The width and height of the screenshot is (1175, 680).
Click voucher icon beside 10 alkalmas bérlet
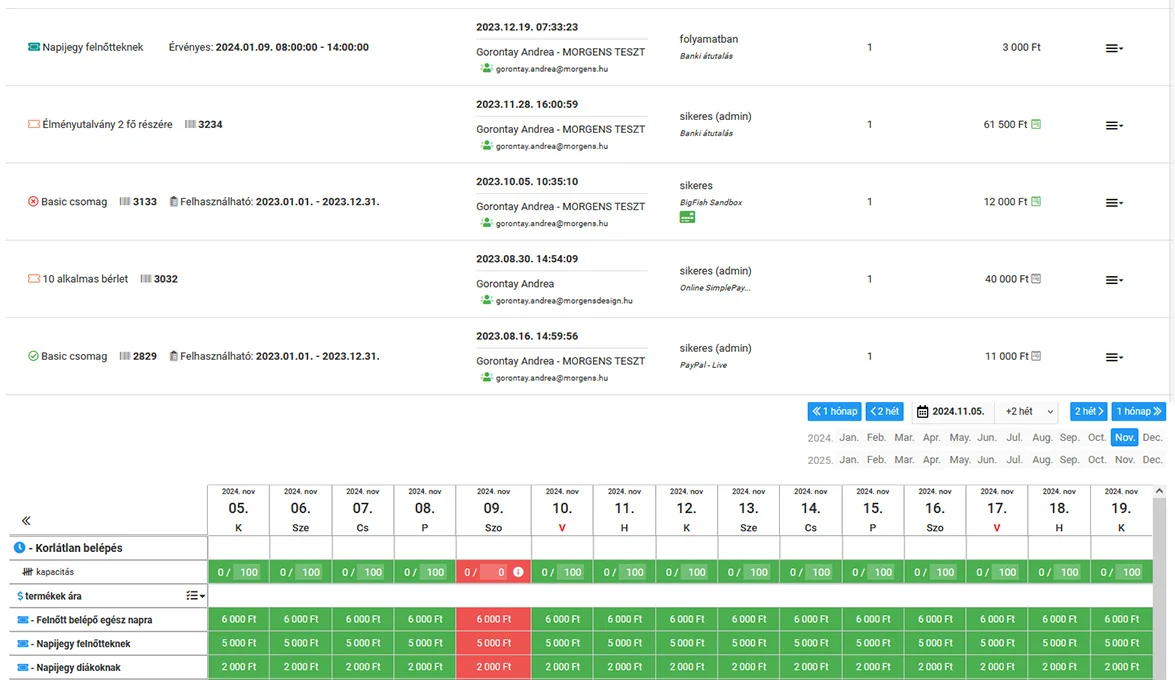pyautogui.click(x=34, y=278)
